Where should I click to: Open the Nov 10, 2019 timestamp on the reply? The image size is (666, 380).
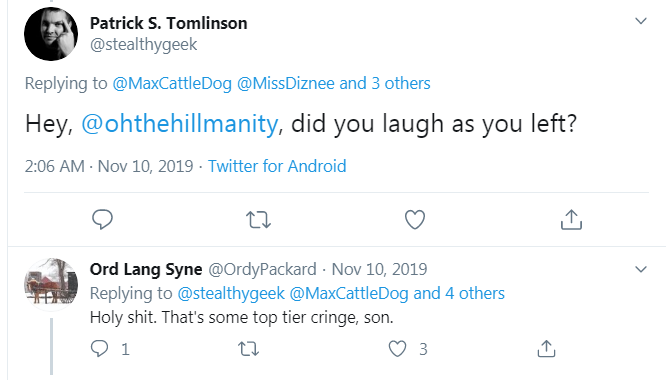pyautogui.click(x=379, y=269)
